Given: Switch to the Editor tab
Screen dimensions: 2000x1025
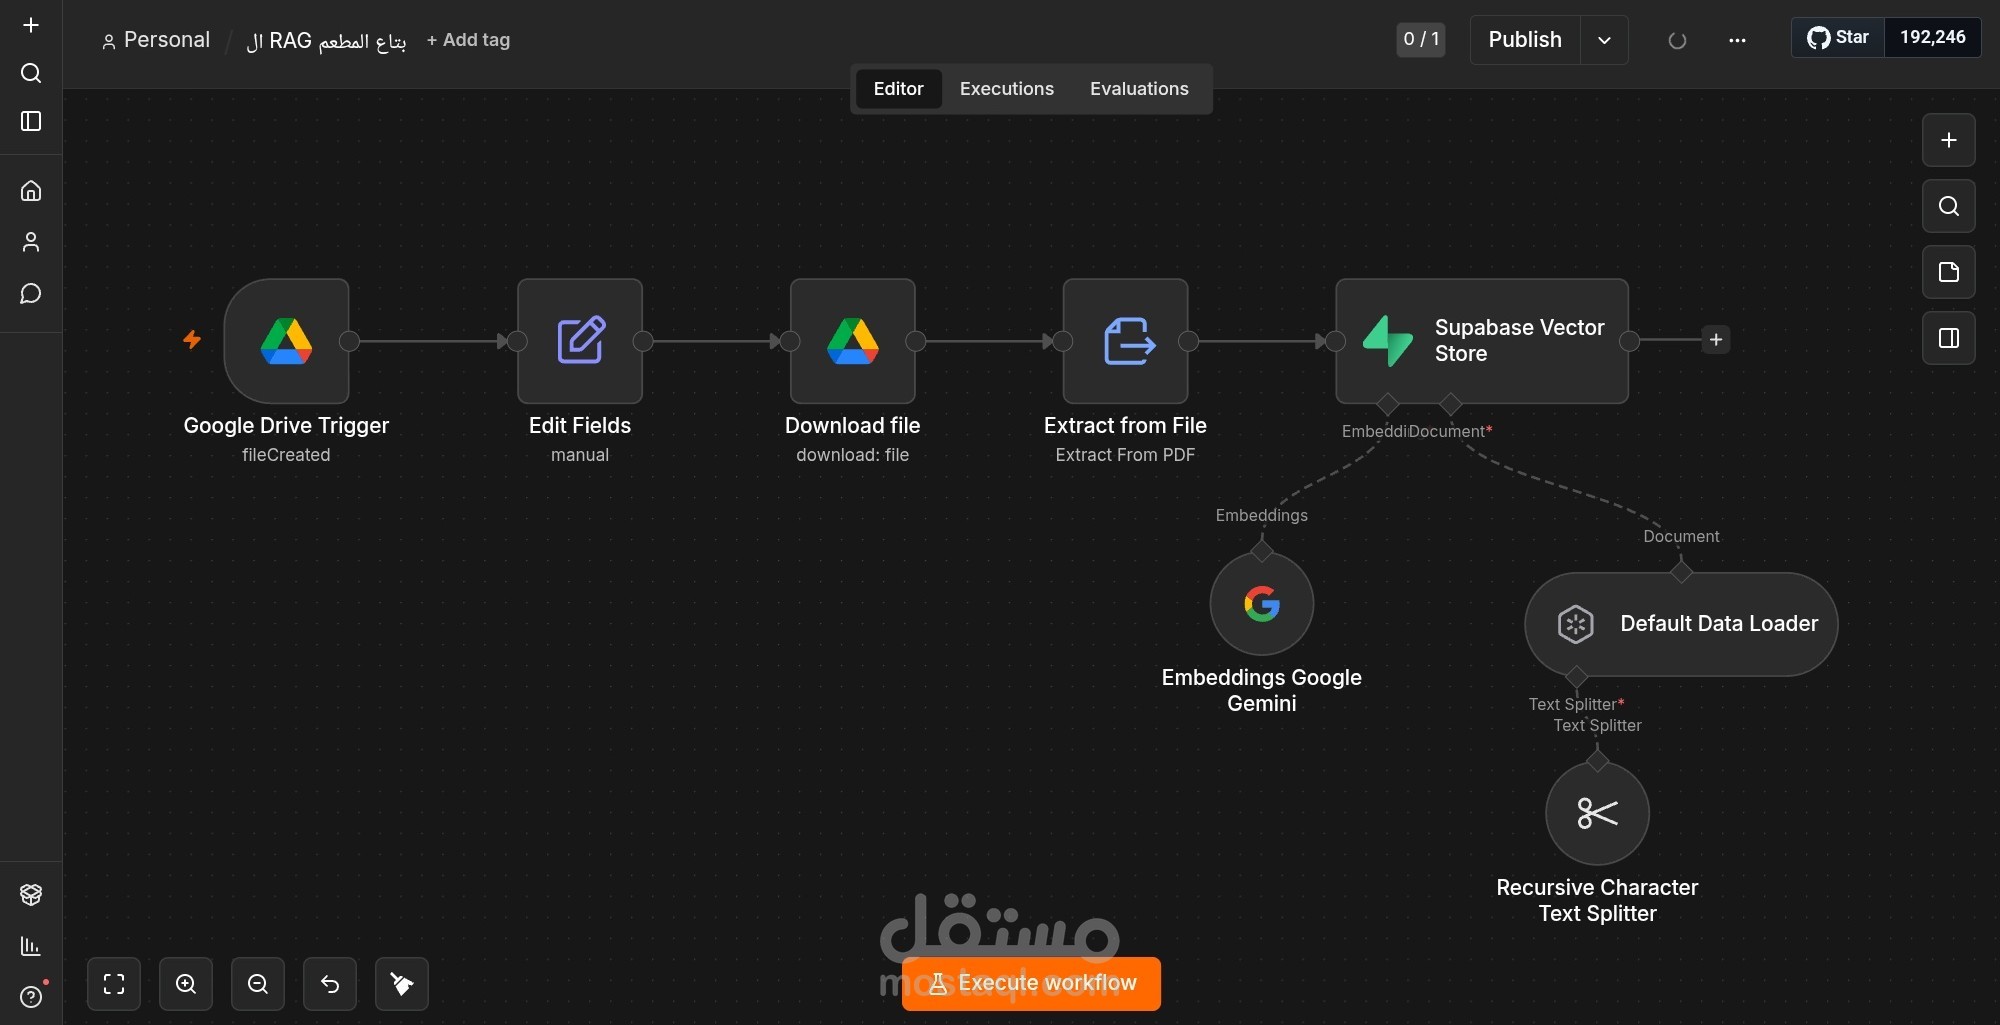Looking at the screenshot, I should (898, 89).
